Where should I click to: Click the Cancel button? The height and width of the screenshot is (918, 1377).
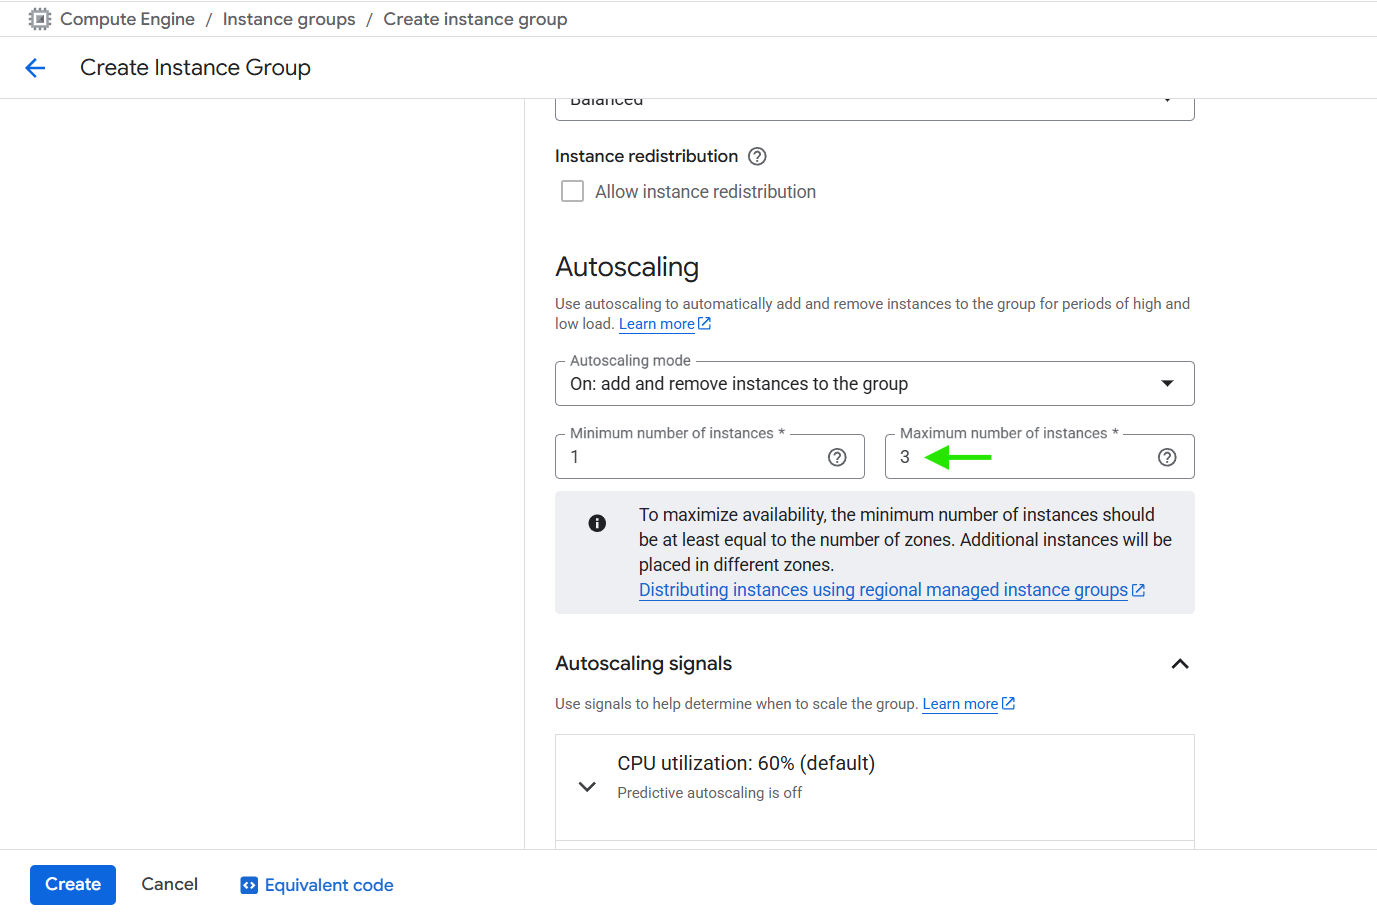click(x=169, y=884)
